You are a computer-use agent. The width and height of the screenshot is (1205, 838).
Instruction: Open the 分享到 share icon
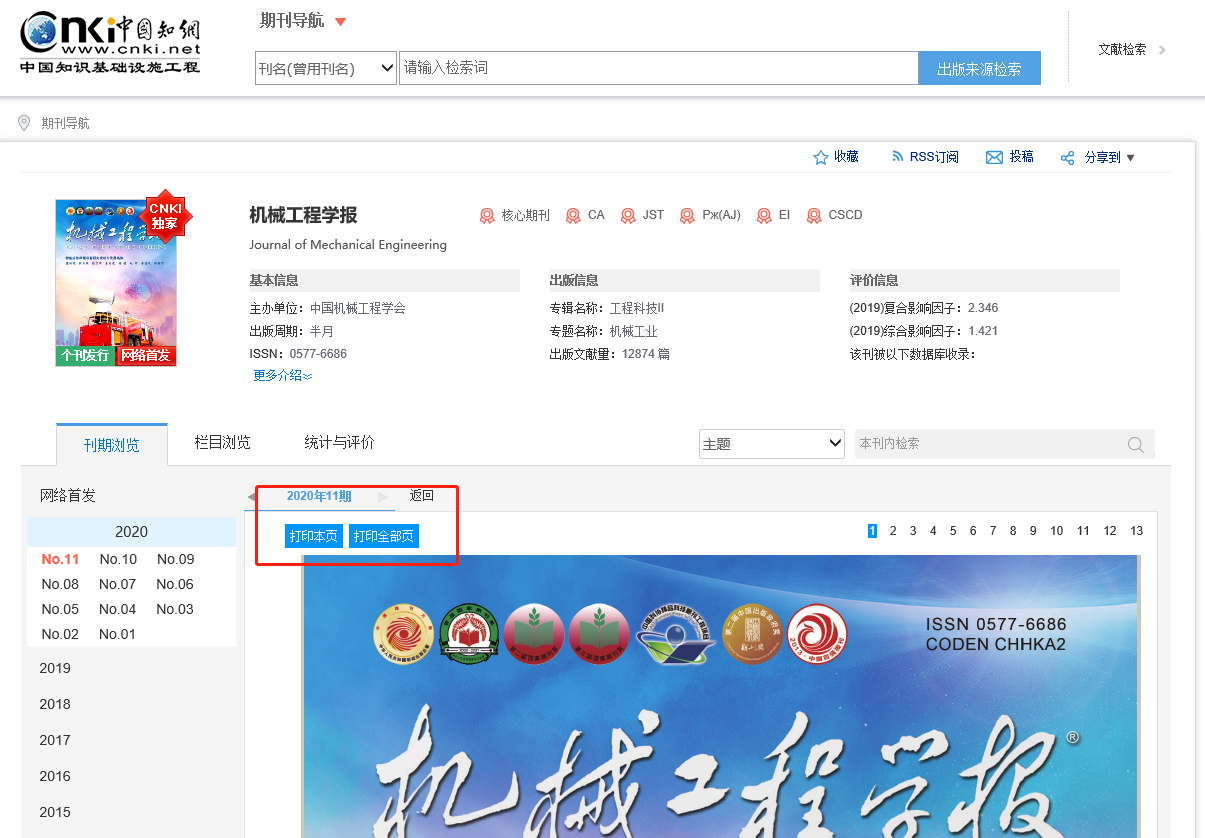[x=1067, y=158]
